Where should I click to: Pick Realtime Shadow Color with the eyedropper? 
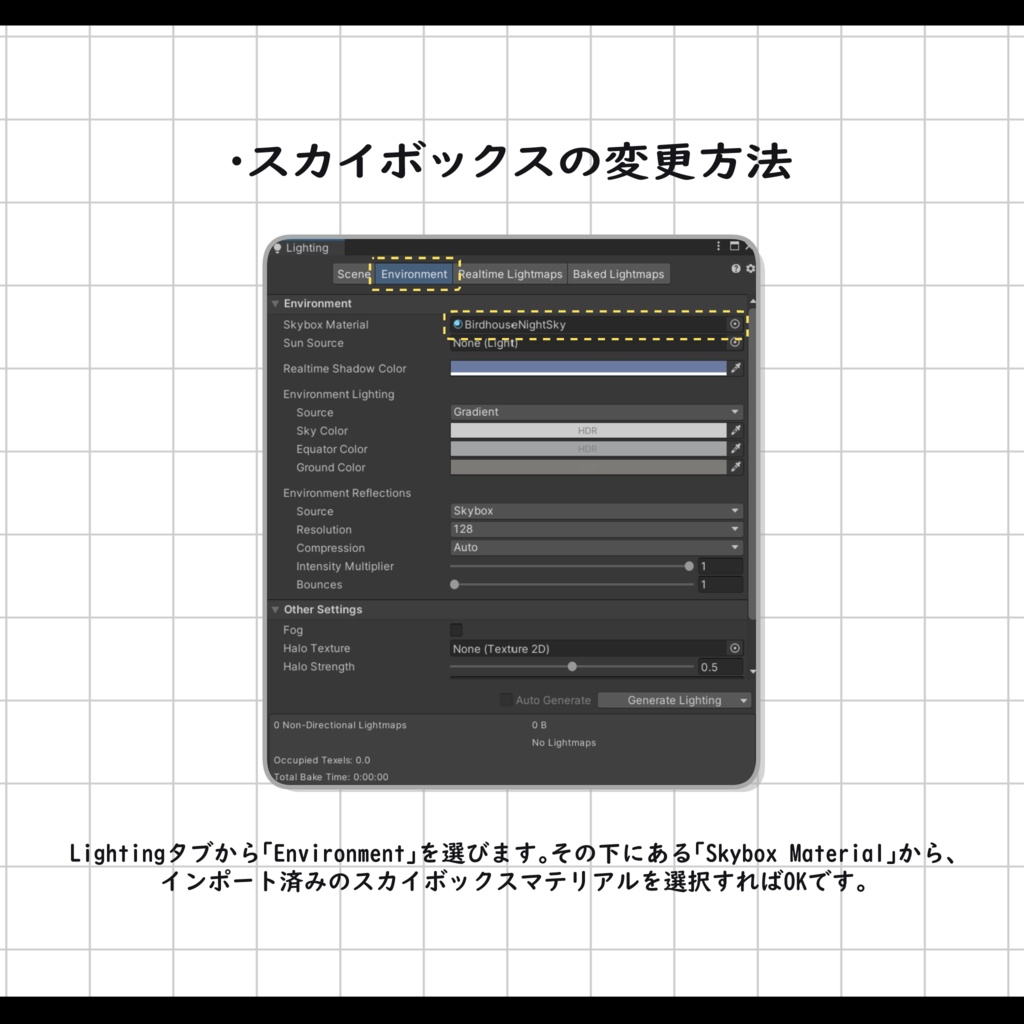pyautogui.click(x=735, y=368)
